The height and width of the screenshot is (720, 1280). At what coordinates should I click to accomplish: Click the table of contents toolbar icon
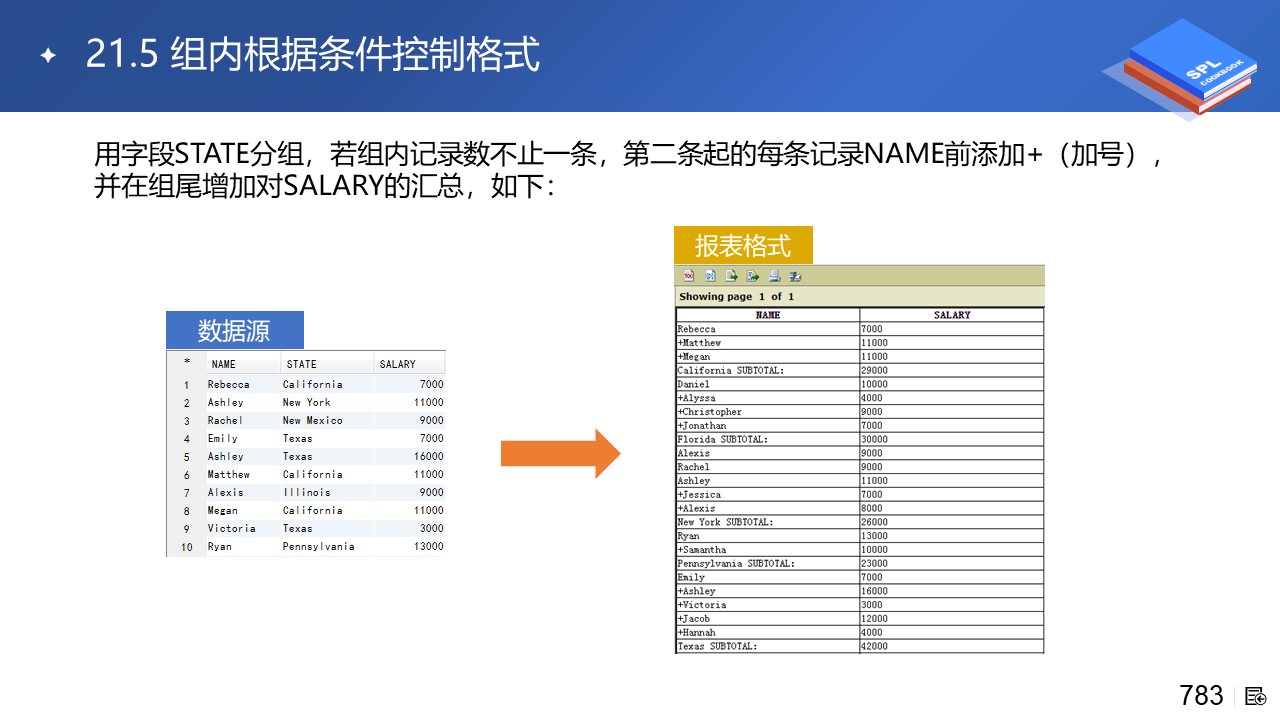[x=689, y=276]
